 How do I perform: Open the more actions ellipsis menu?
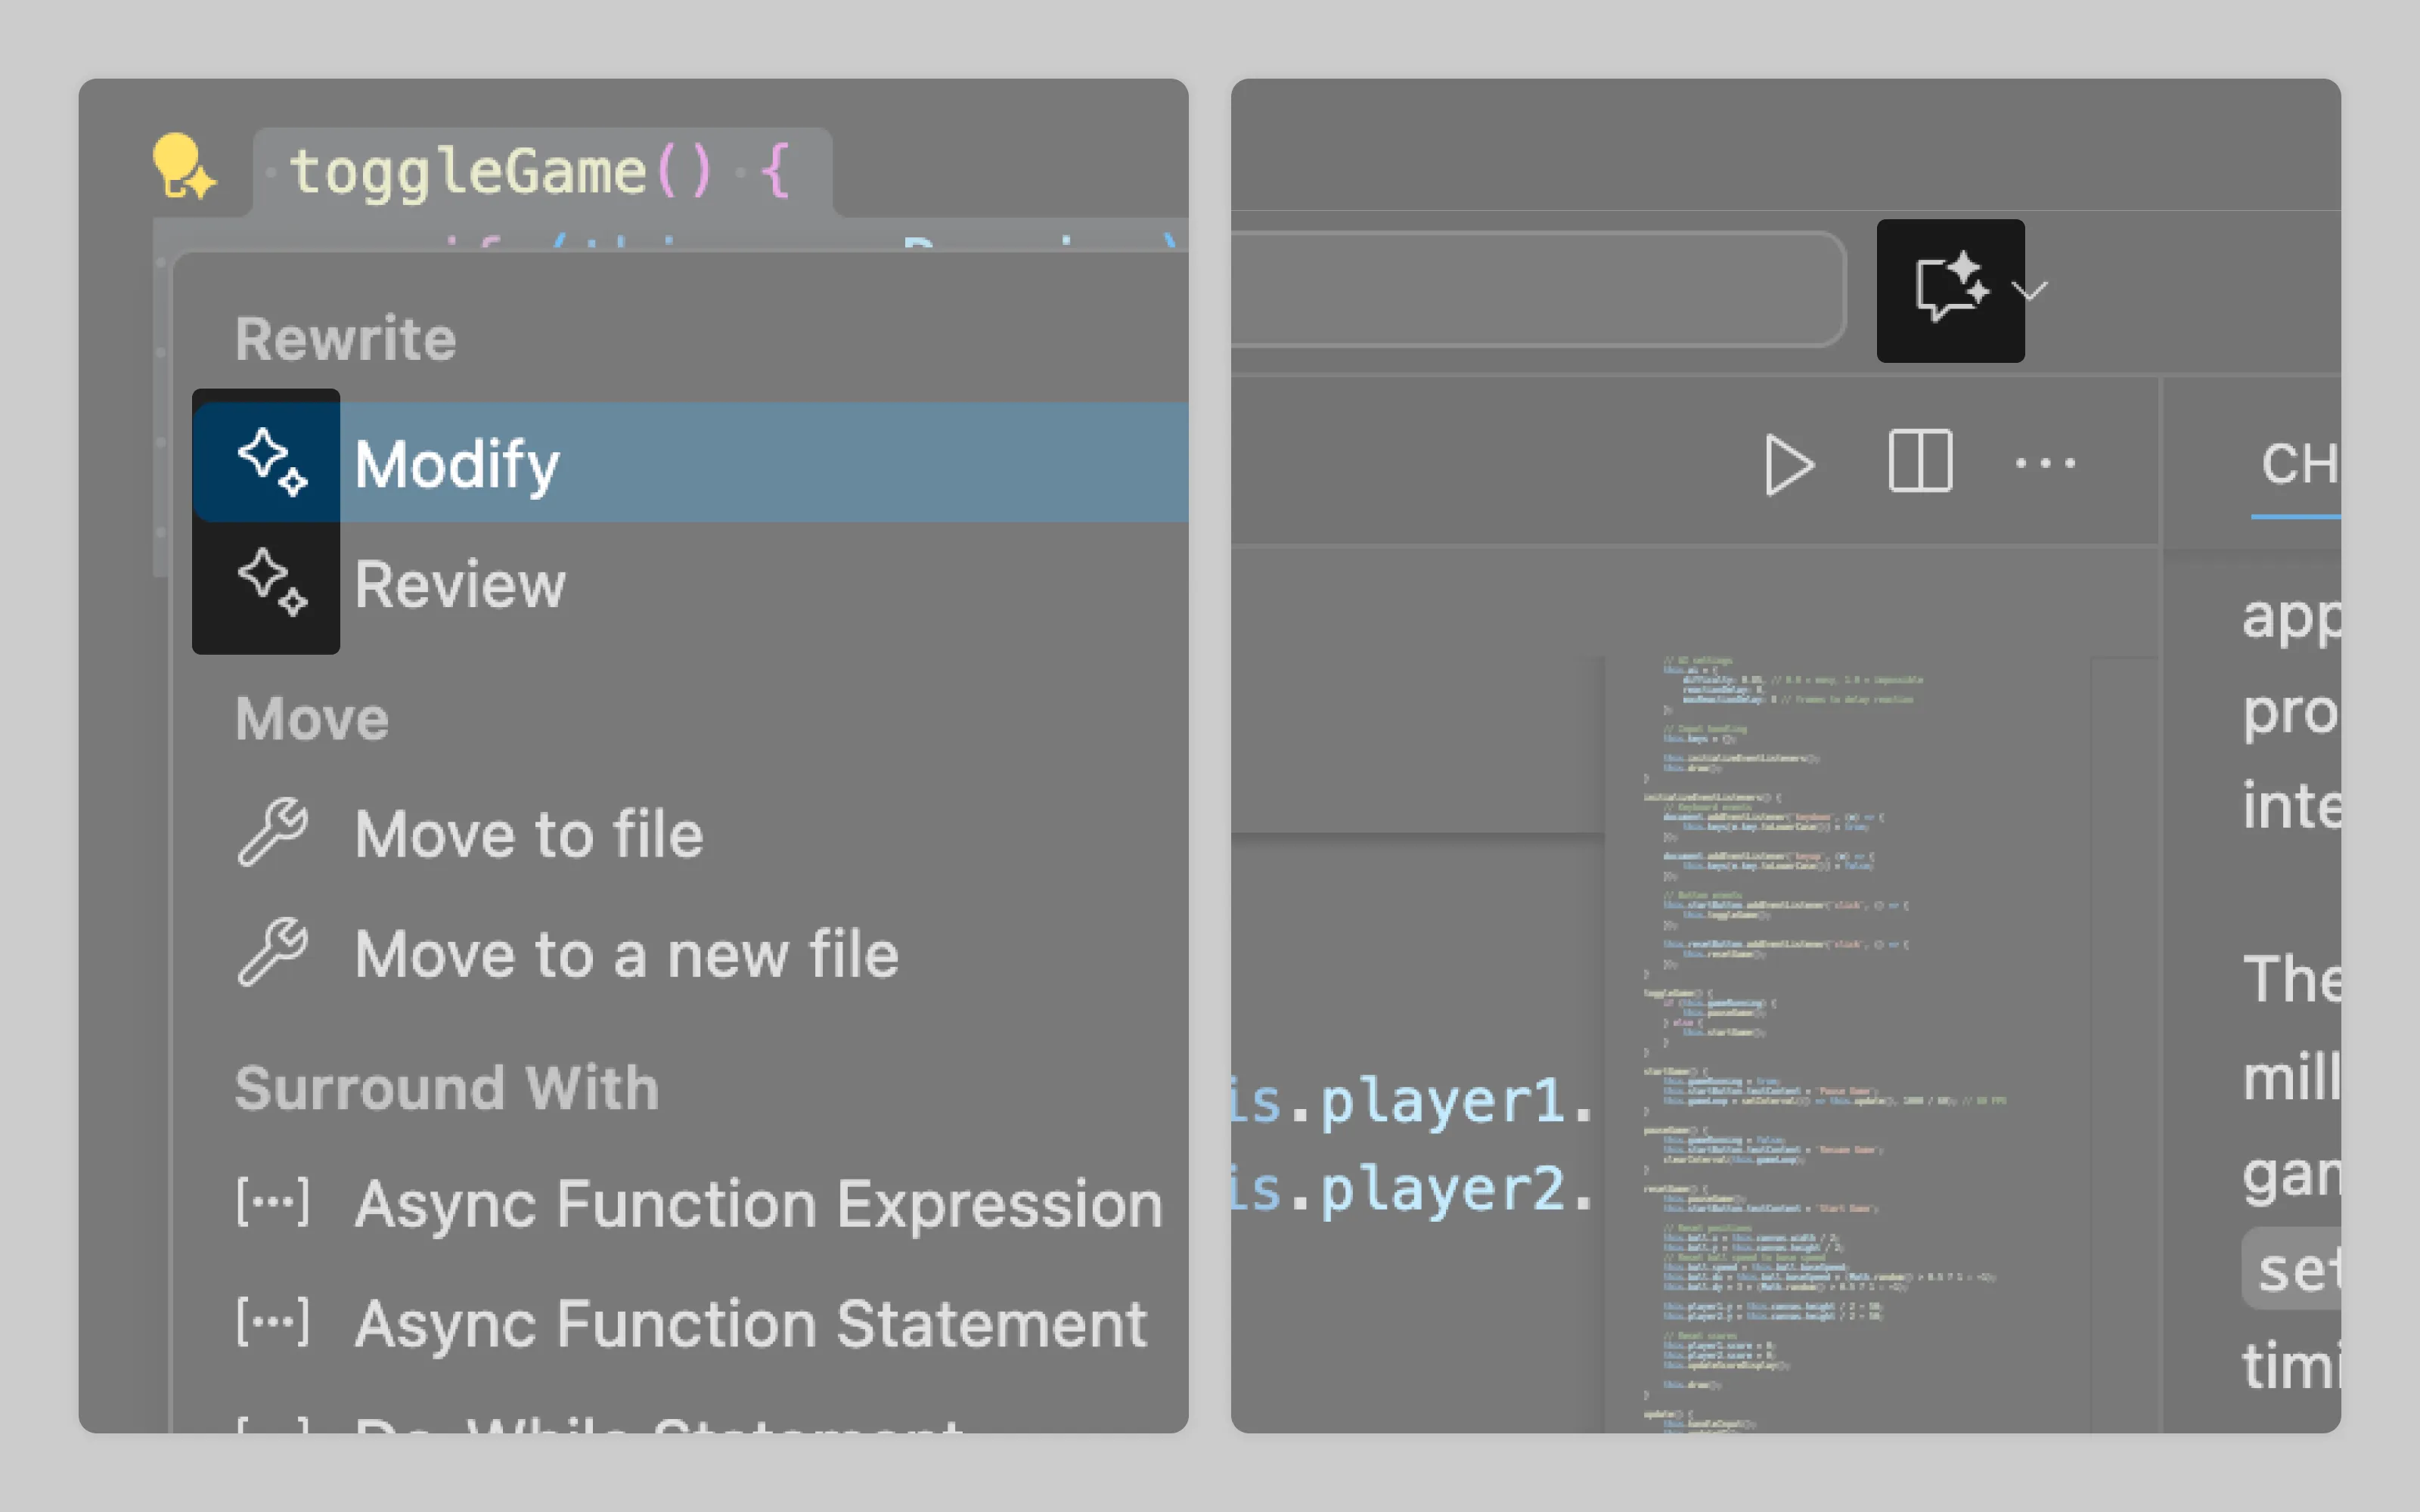[x=2045, y=464]
